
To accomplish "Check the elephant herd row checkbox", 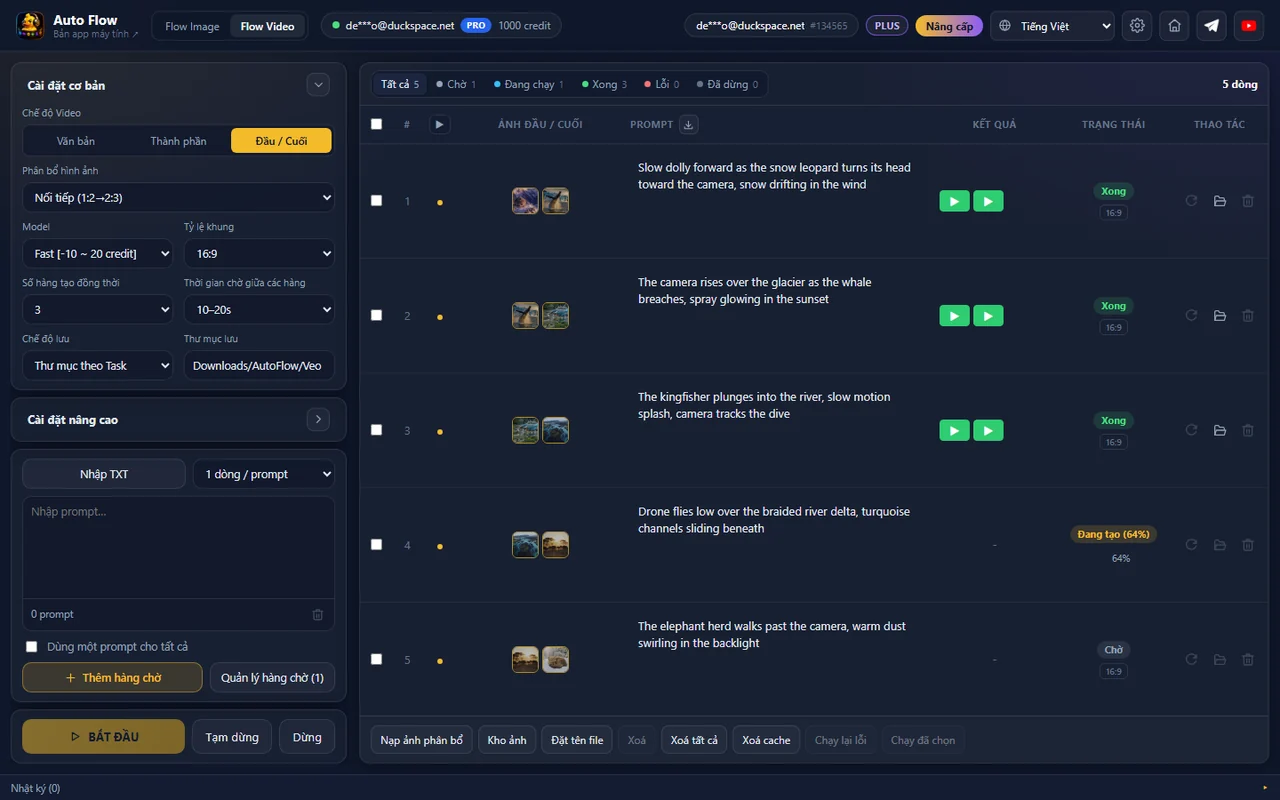I will click(376, 659).
